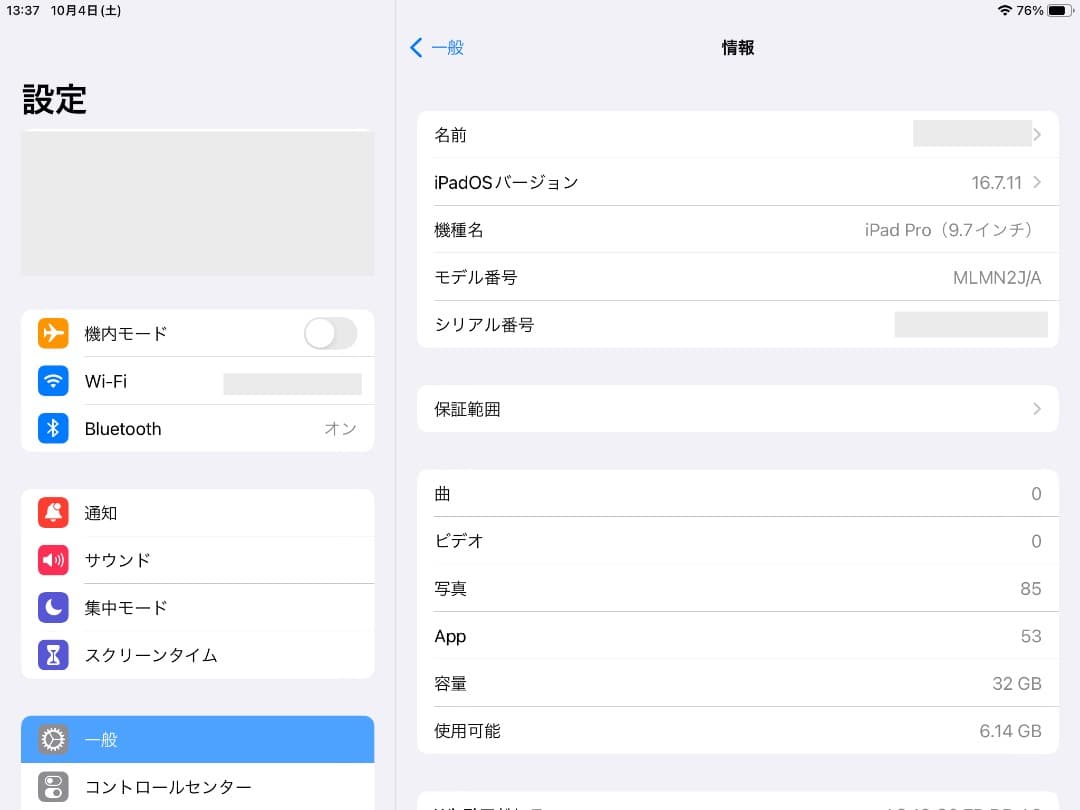This screenshot has width=1080, height=810.
Task: Toggle the 機内モード switch on
Action: click(330, 333)
